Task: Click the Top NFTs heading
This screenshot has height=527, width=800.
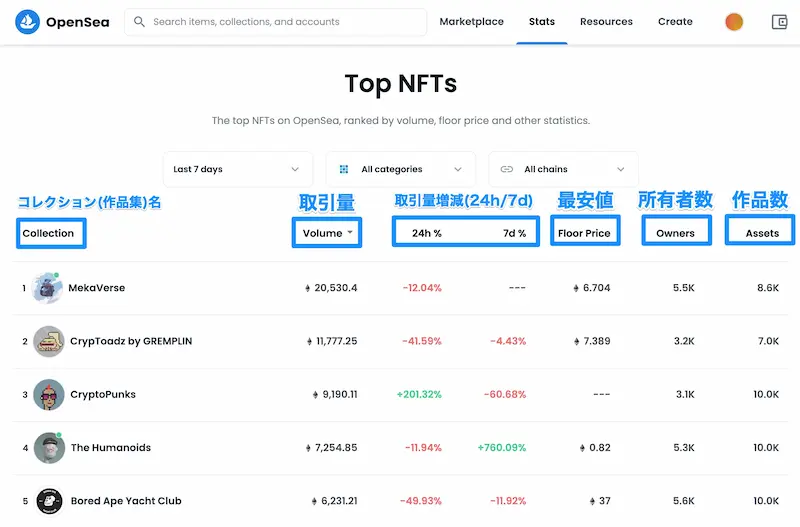Action: point(401,84)
